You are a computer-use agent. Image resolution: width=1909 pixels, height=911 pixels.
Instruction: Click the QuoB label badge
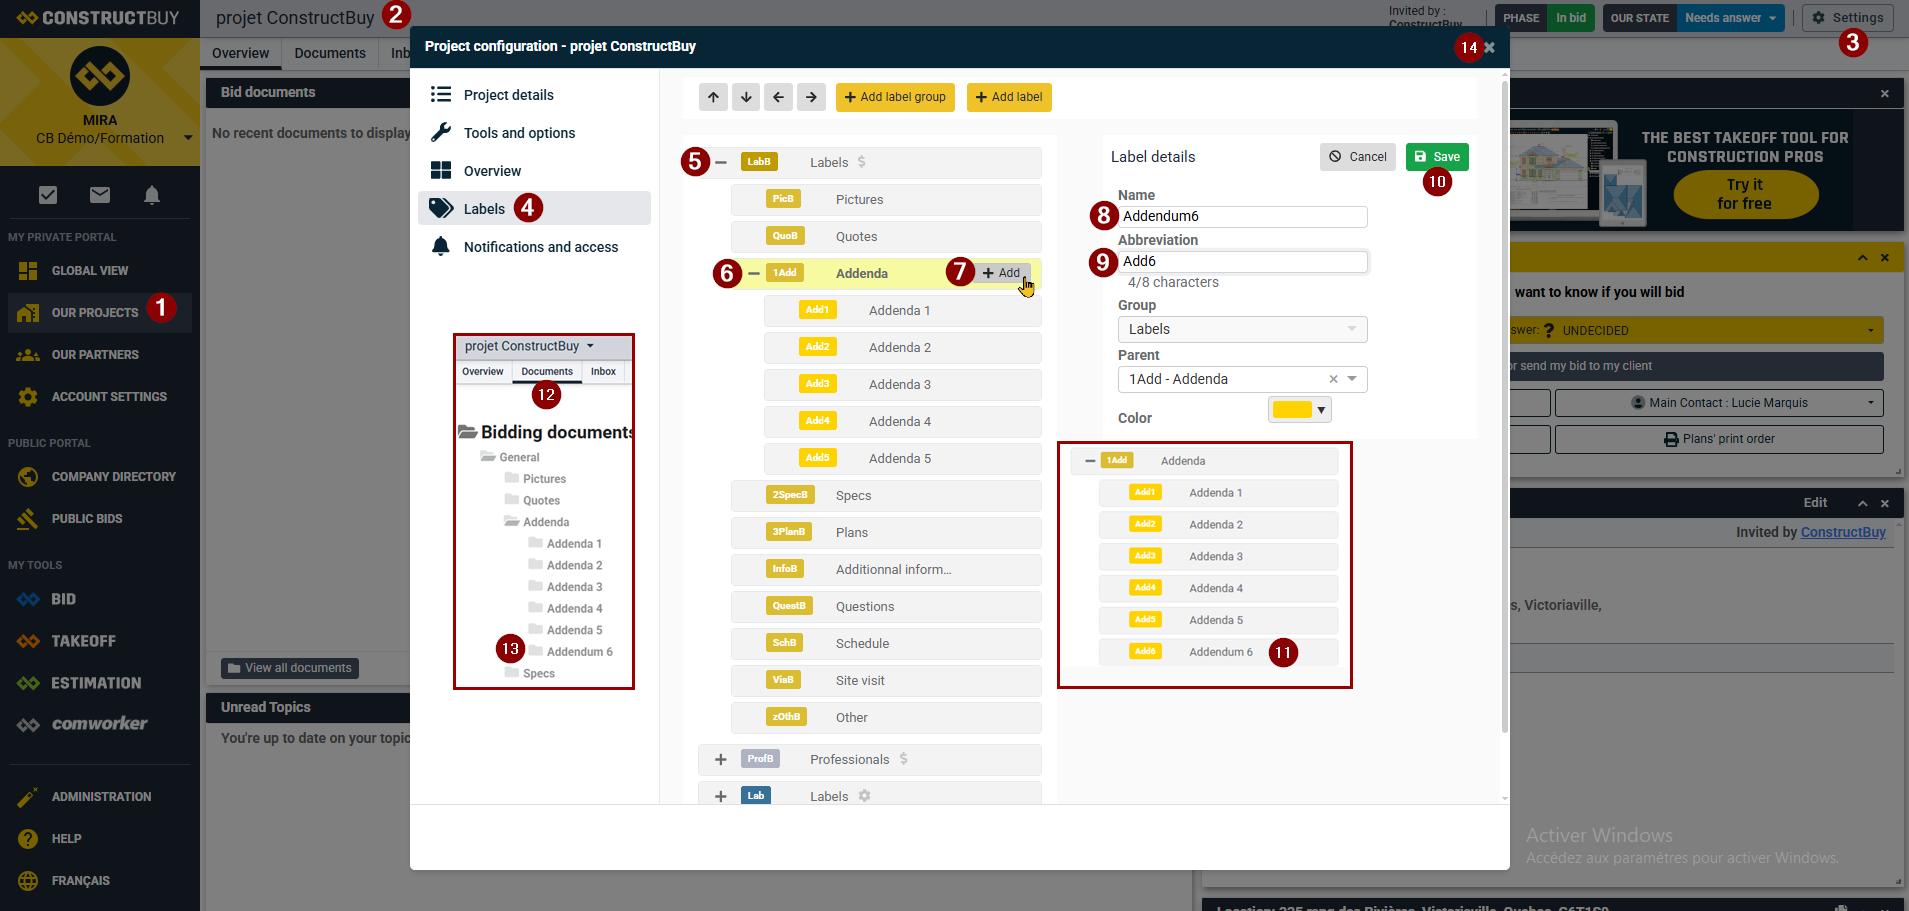(x=785, y=236)
